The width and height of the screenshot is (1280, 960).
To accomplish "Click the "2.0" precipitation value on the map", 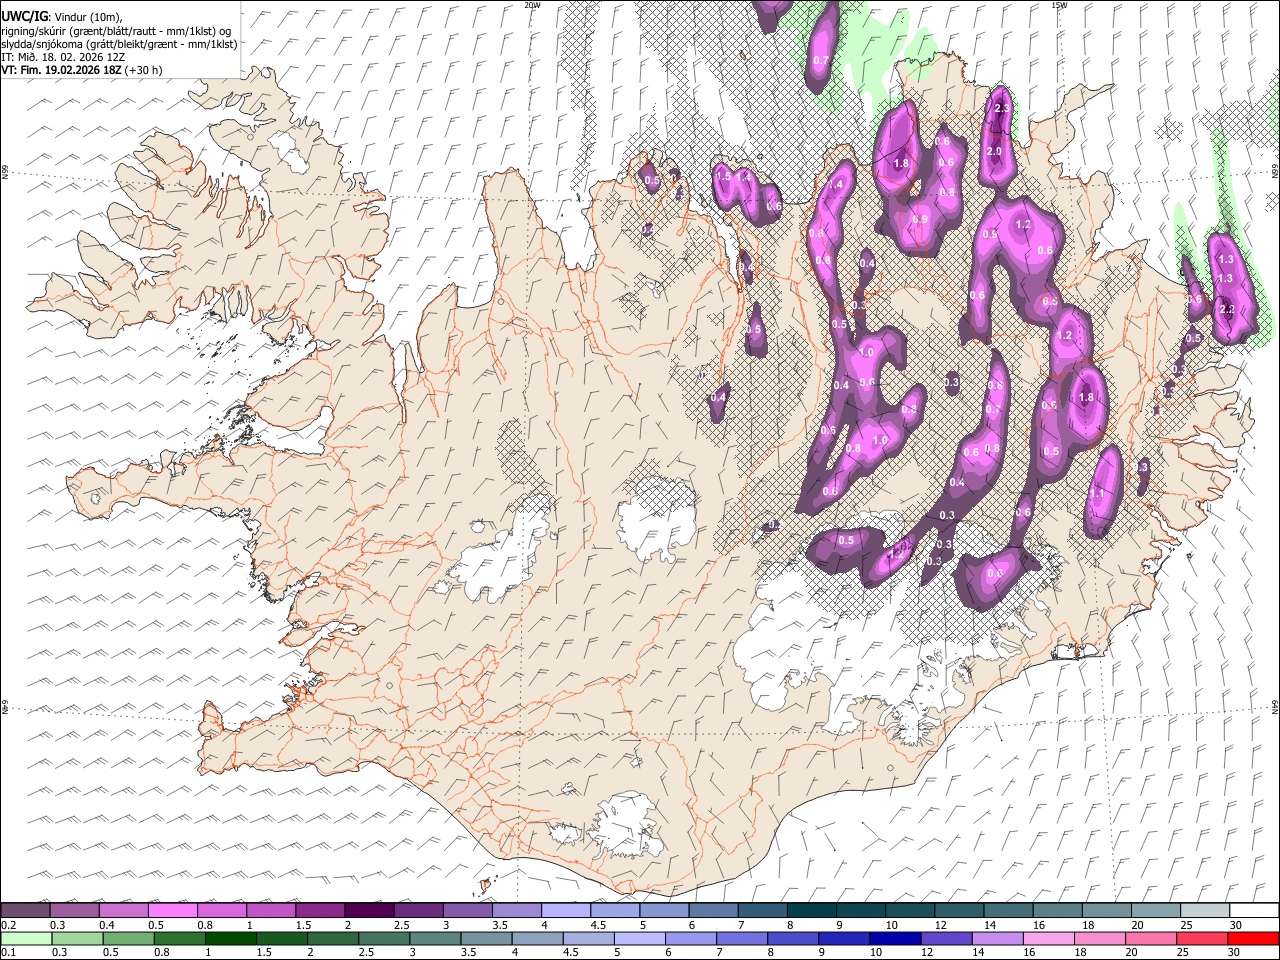I will coord(994,151).
